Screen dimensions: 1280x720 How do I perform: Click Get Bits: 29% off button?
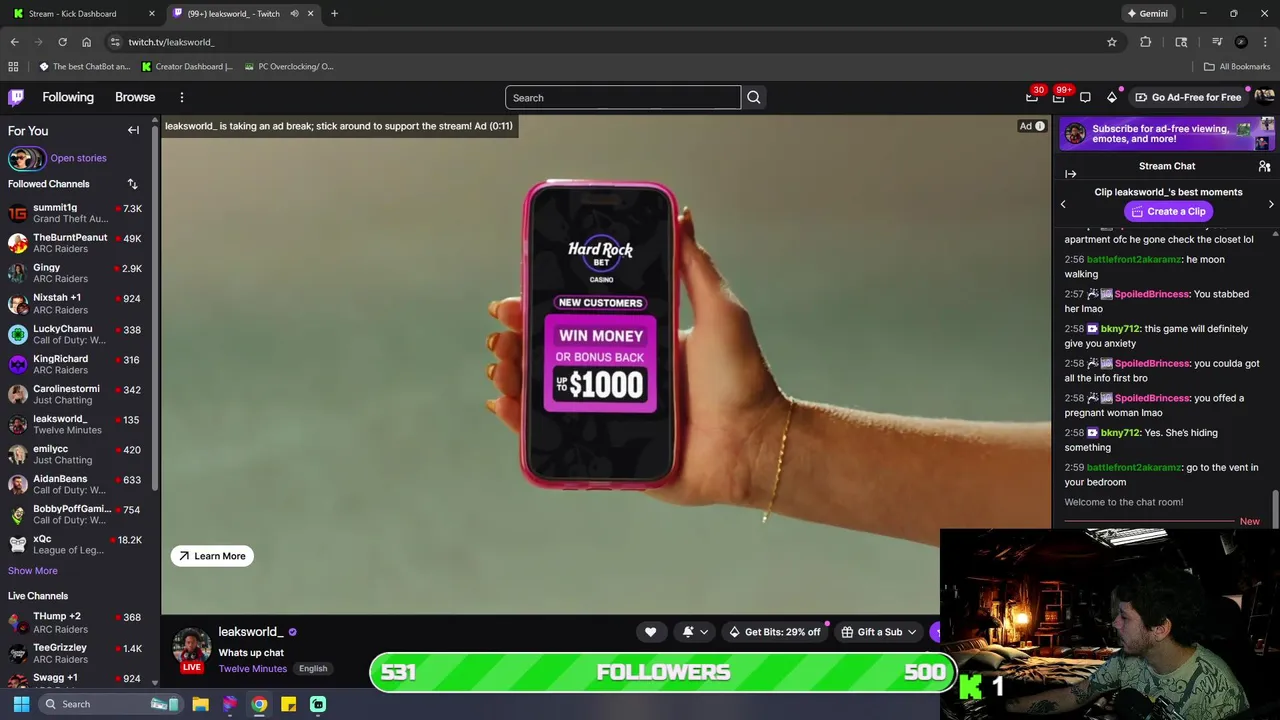coord(774,632)
